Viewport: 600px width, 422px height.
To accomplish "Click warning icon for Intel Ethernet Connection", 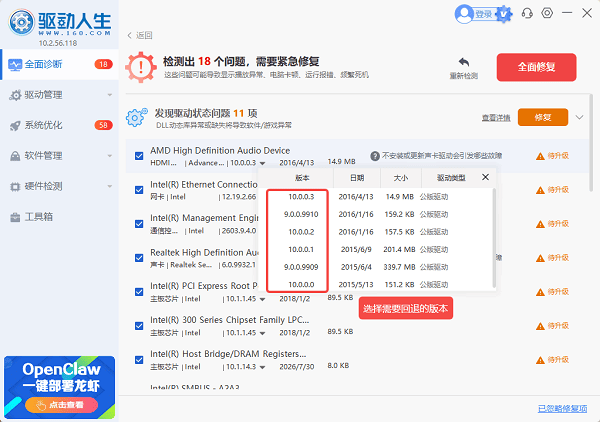I will tap(540, 190).
